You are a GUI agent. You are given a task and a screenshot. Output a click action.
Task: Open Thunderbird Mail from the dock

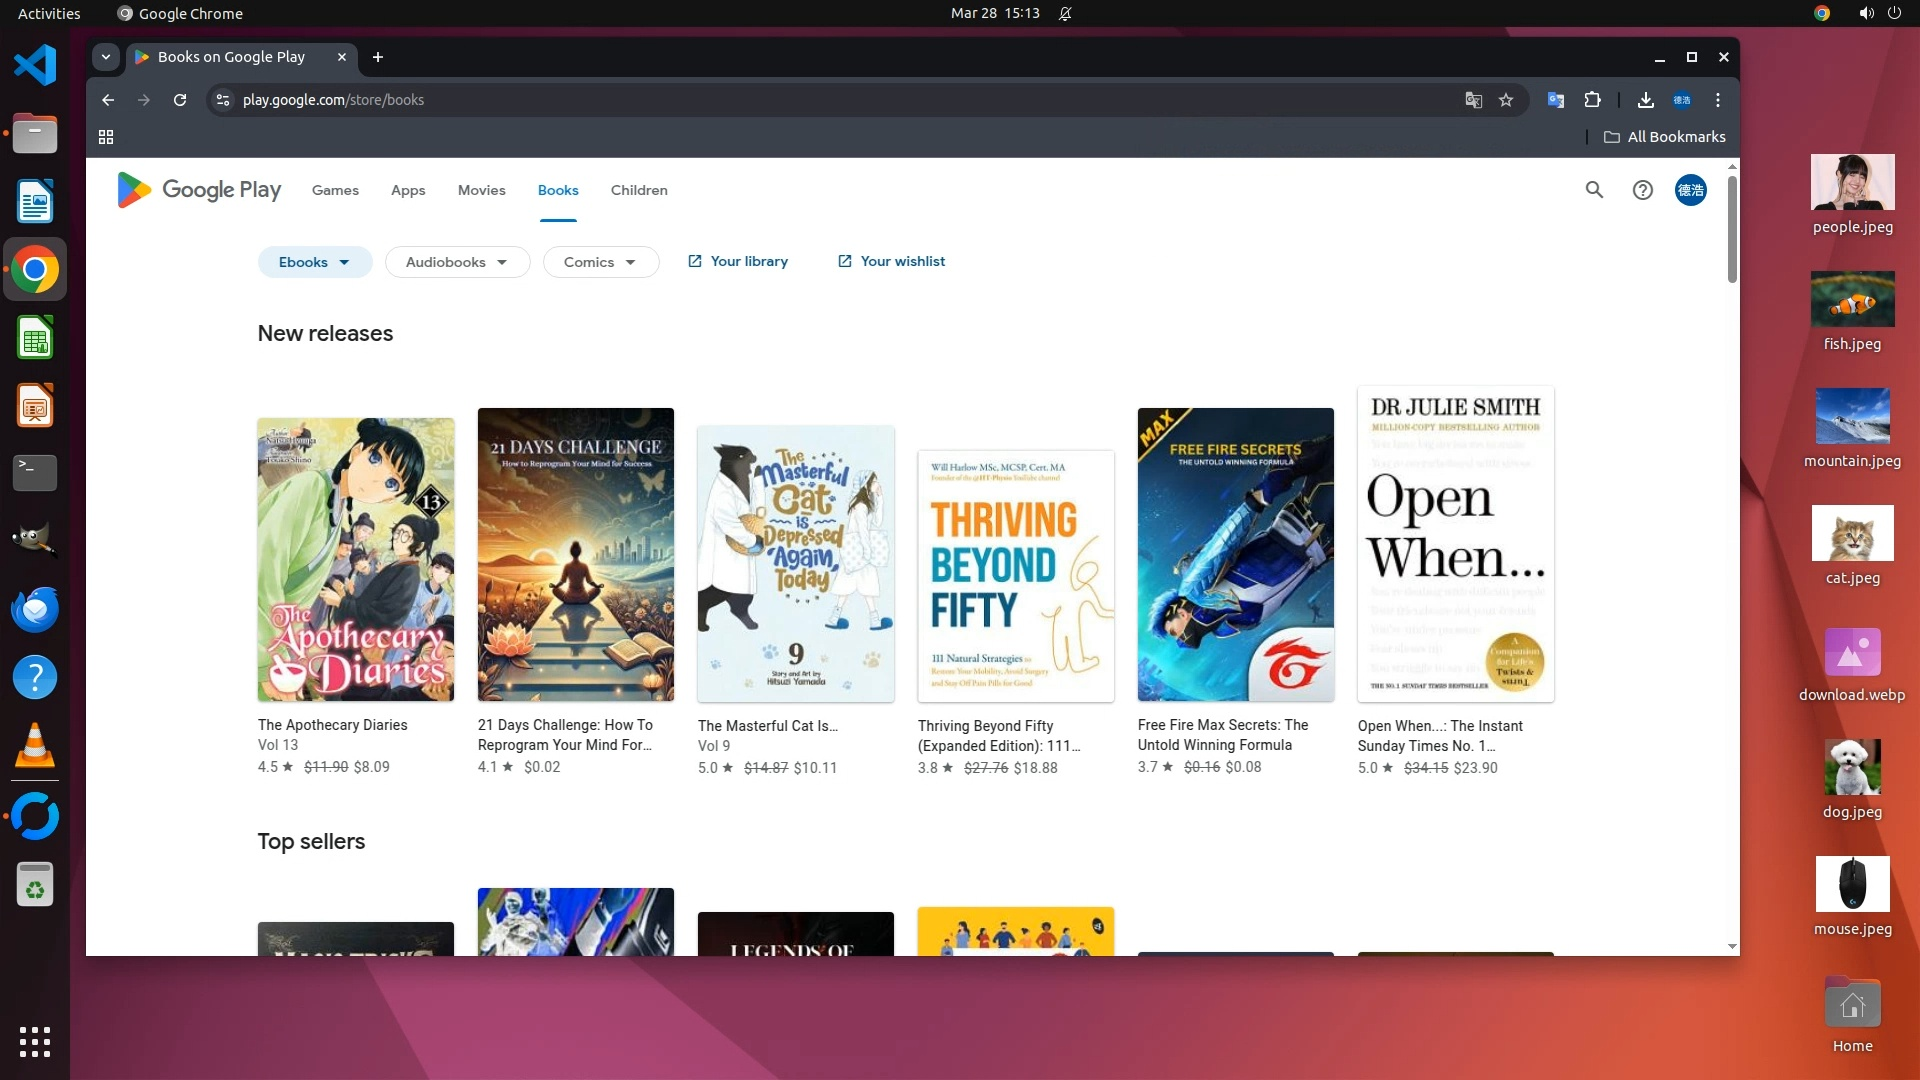pyautogui.click(x=35, y=609)
